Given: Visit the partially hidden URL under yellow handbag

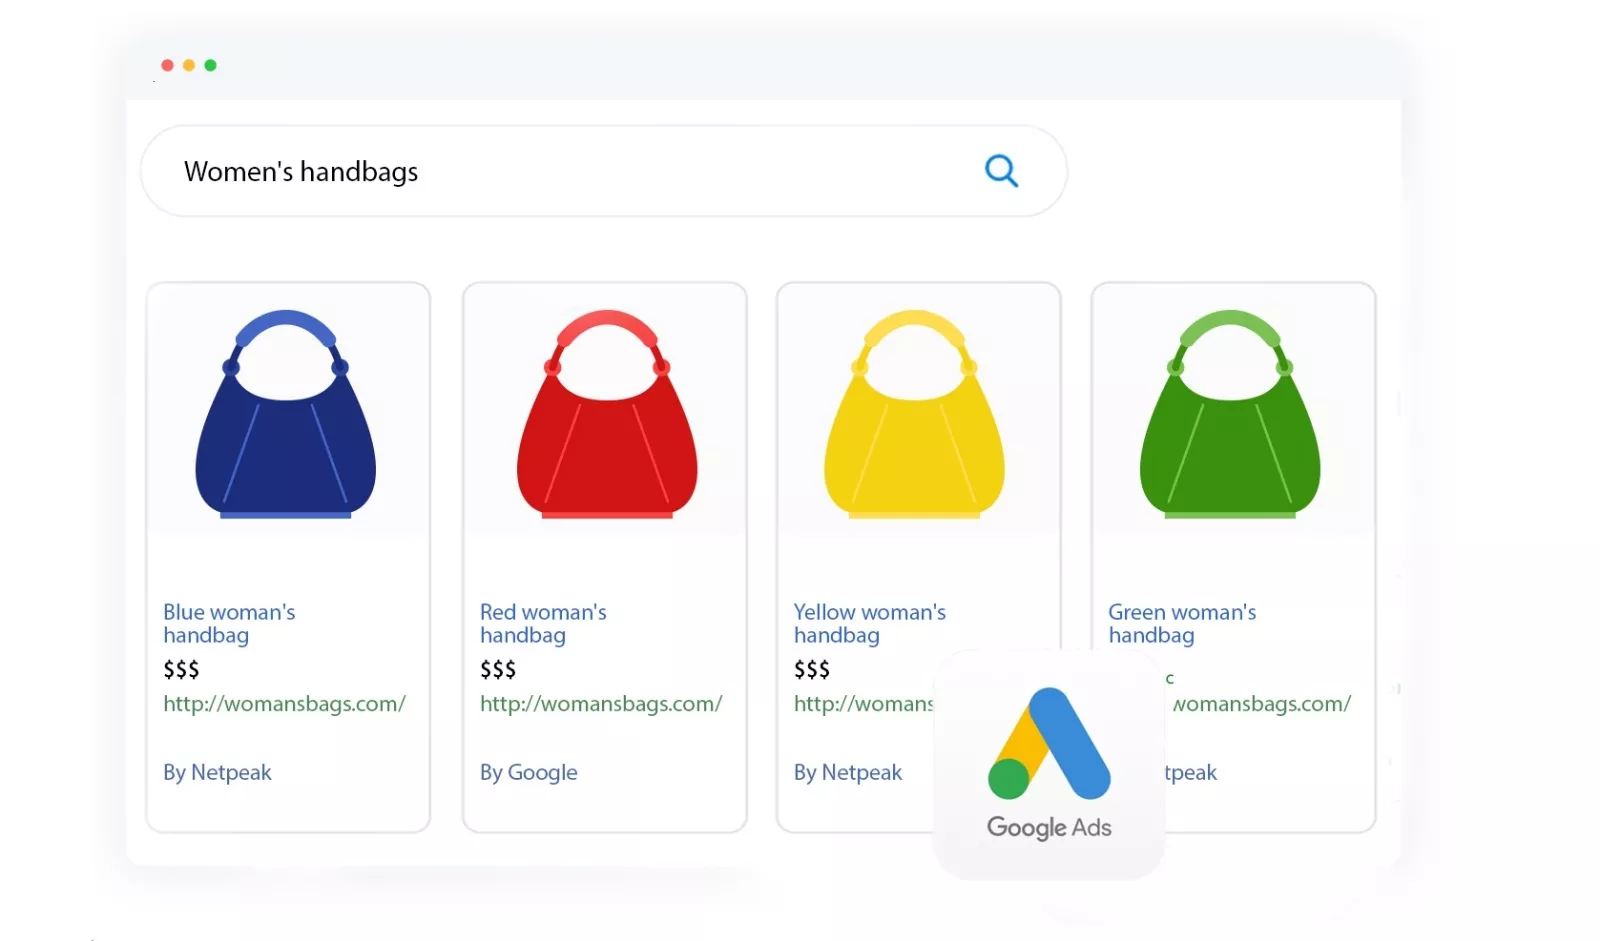Looking at the screenshot, I should (x=864, y=704).
